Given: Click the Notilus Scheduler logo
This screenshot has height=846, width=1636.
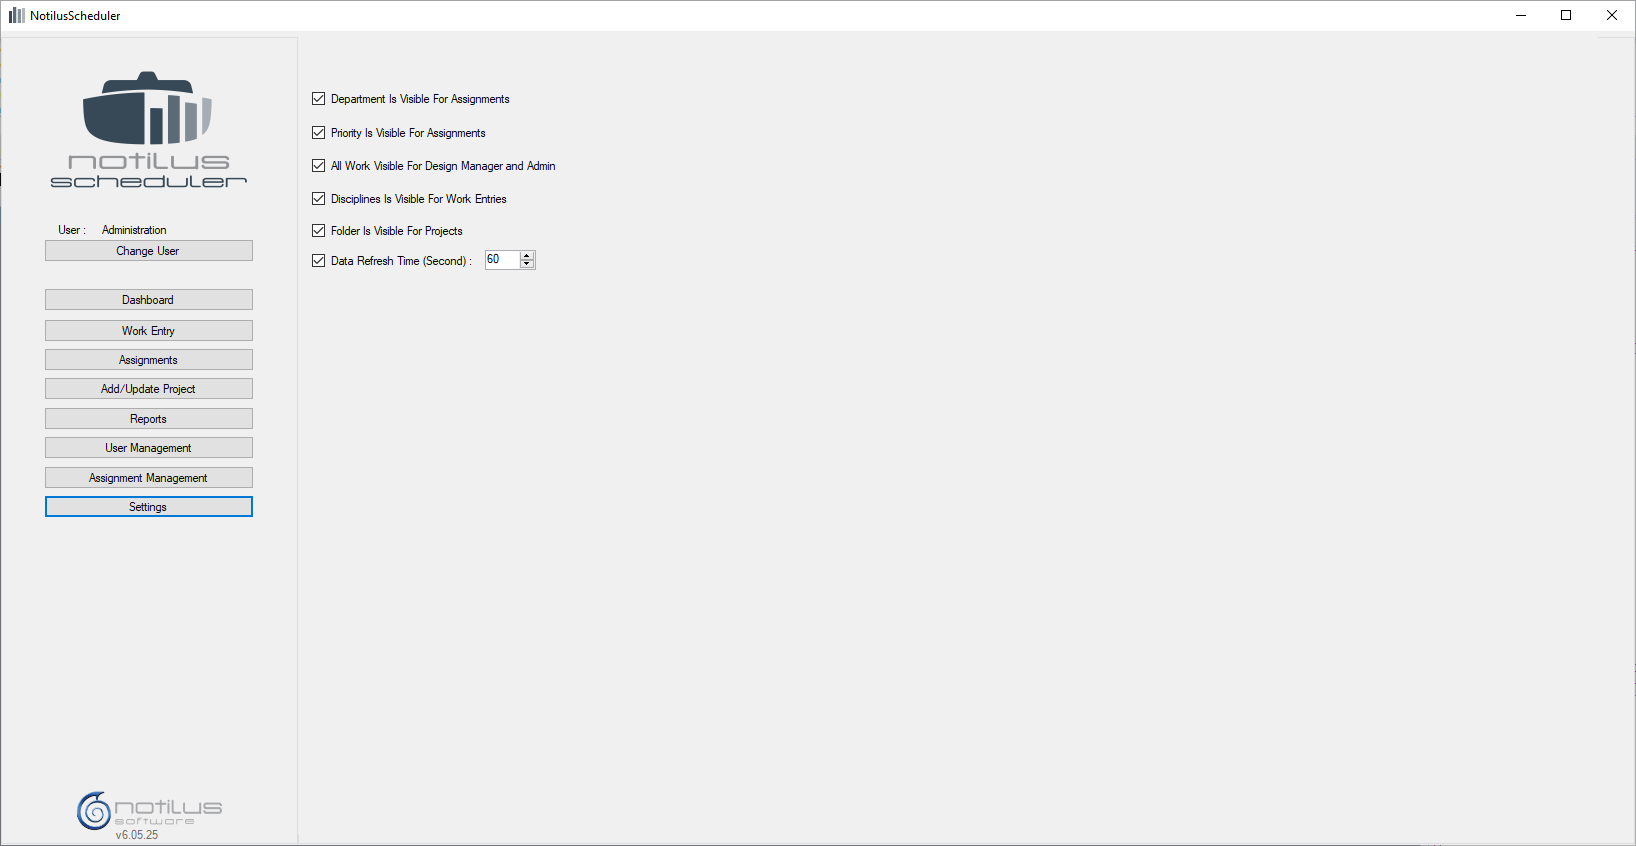Looking at the screenshot, I should (148, 129).
